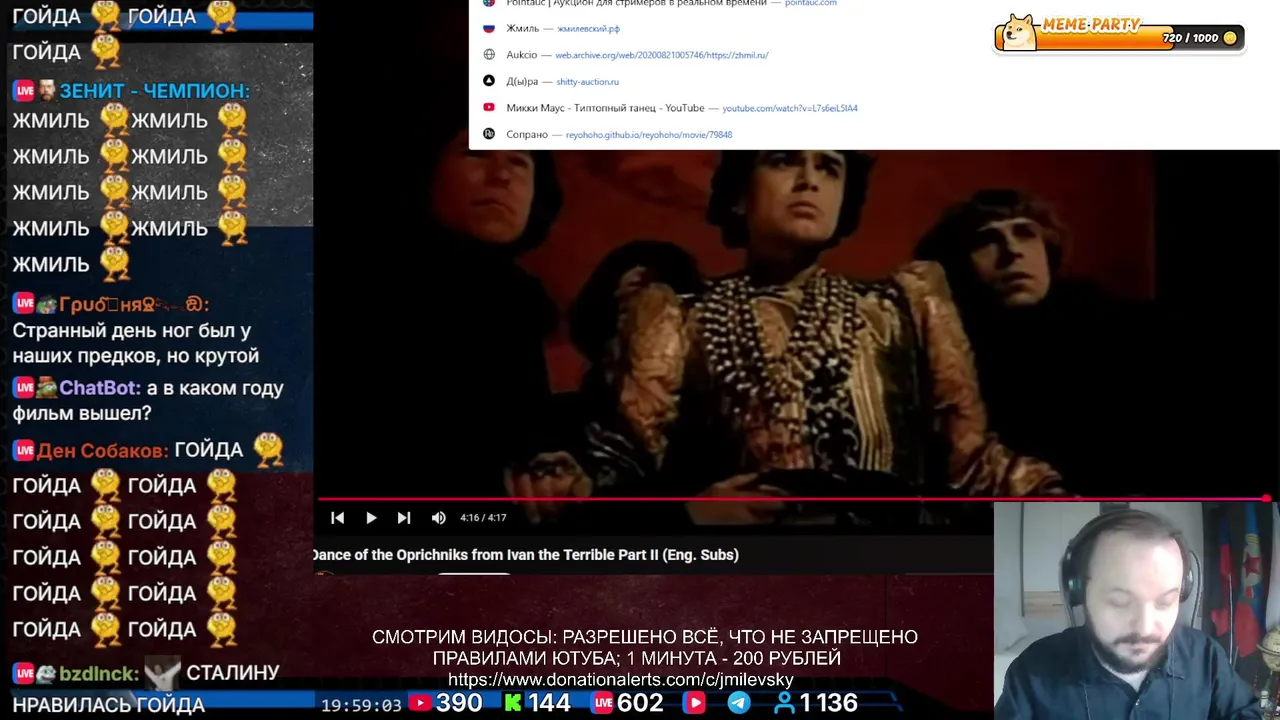Click the YouTube favicon beside Микки Маус
1280x720 pixels.
point(489,108)
